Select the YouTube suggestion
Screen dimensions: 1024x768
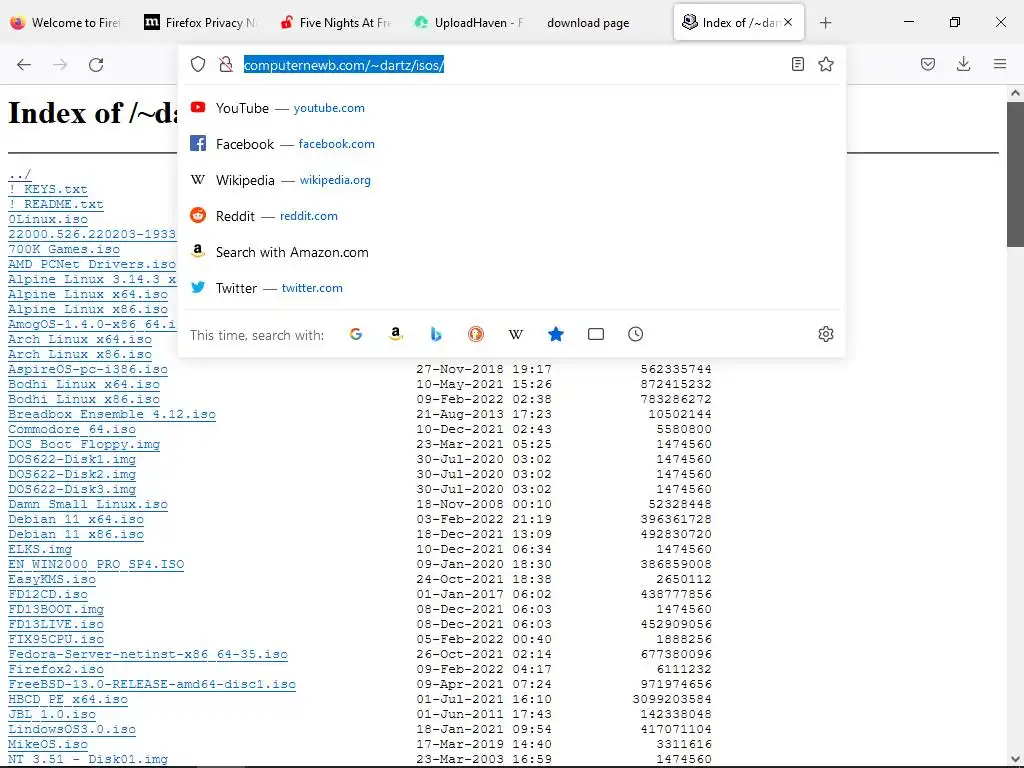coord(512,108)
